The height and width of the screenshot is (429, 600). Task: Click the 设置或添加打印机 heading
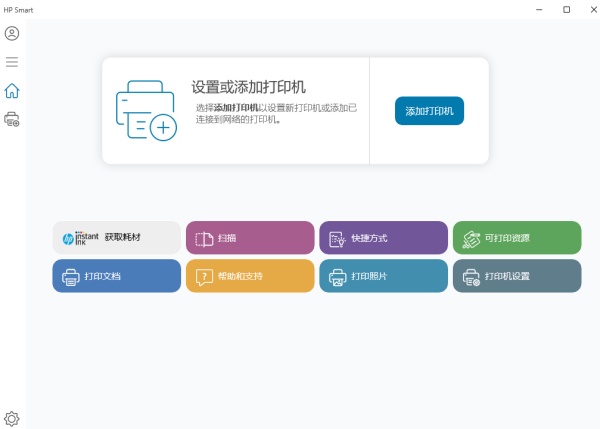[x=249, y=87]
